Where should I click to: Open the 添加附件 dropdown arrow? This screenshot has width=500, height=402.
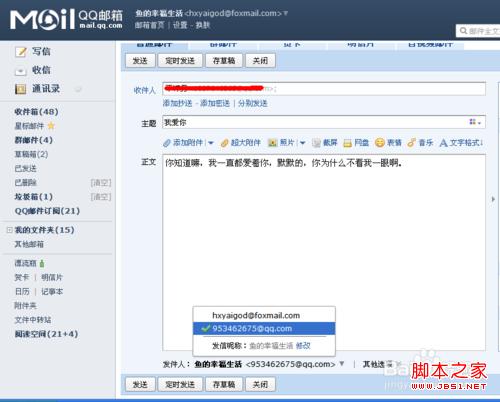point(211,143)
